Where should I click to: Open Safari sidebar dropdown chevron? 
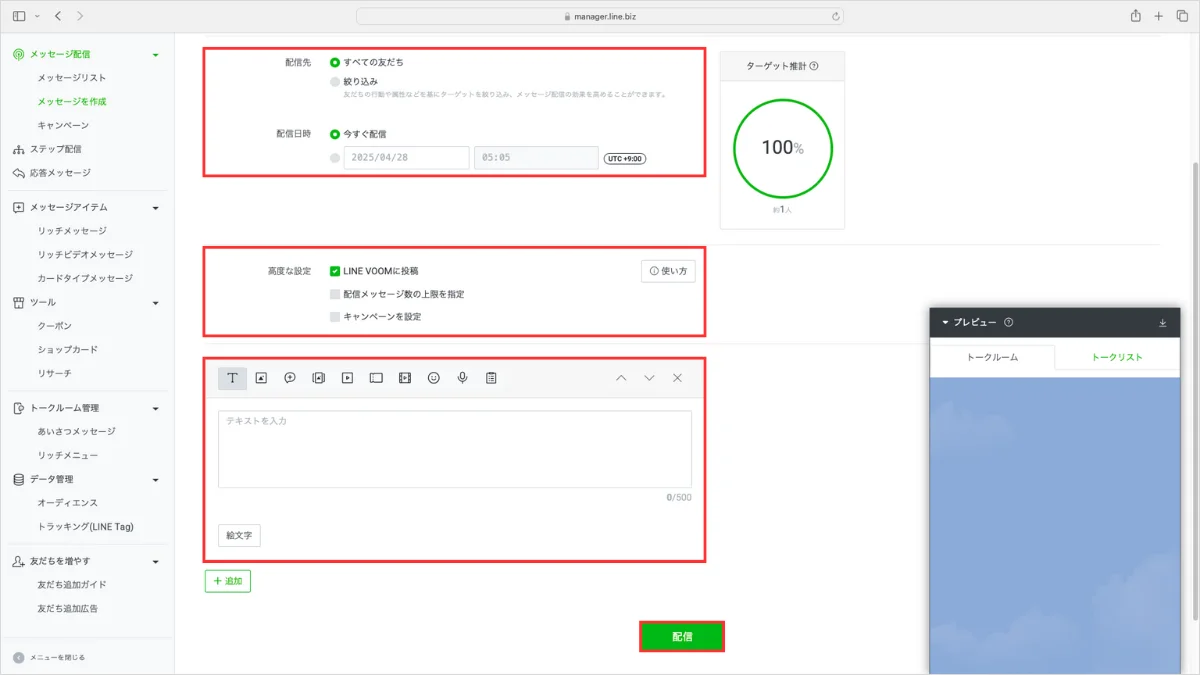(x=38, y=16)
